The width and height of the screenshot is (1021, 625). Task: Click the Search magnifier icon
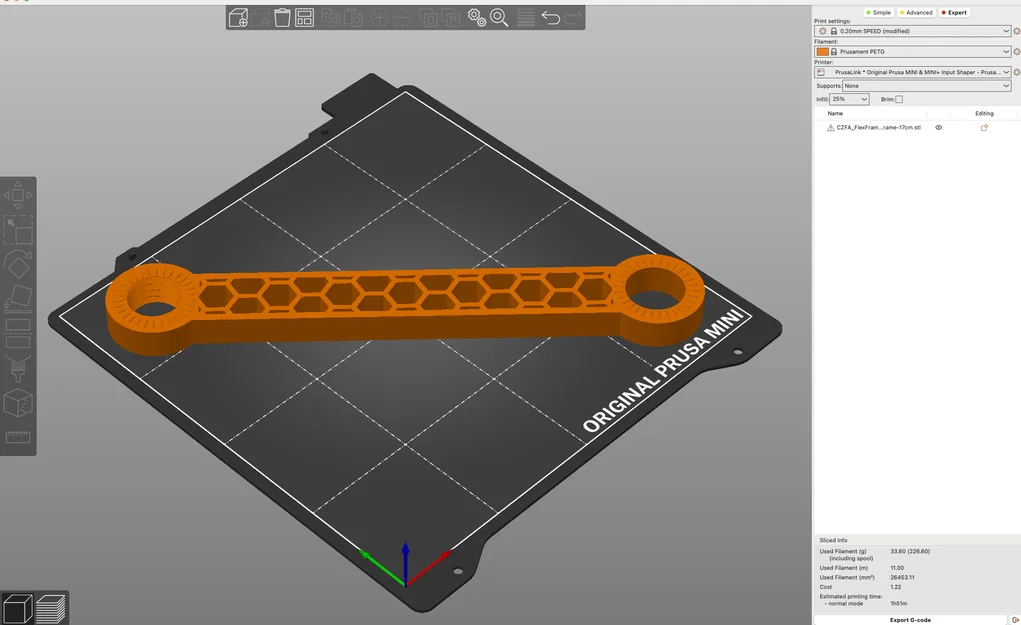(499, 18)
